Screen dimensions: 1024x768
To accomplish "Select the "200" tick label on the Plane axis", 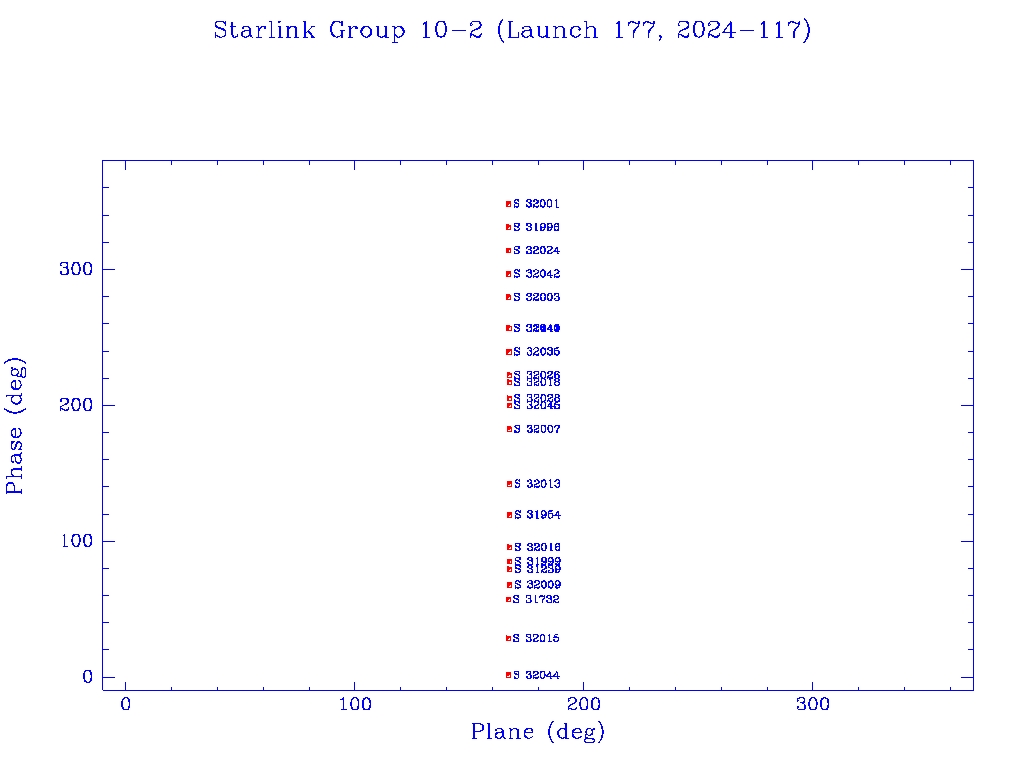I will pyautogui.click(x=583, y=704).
